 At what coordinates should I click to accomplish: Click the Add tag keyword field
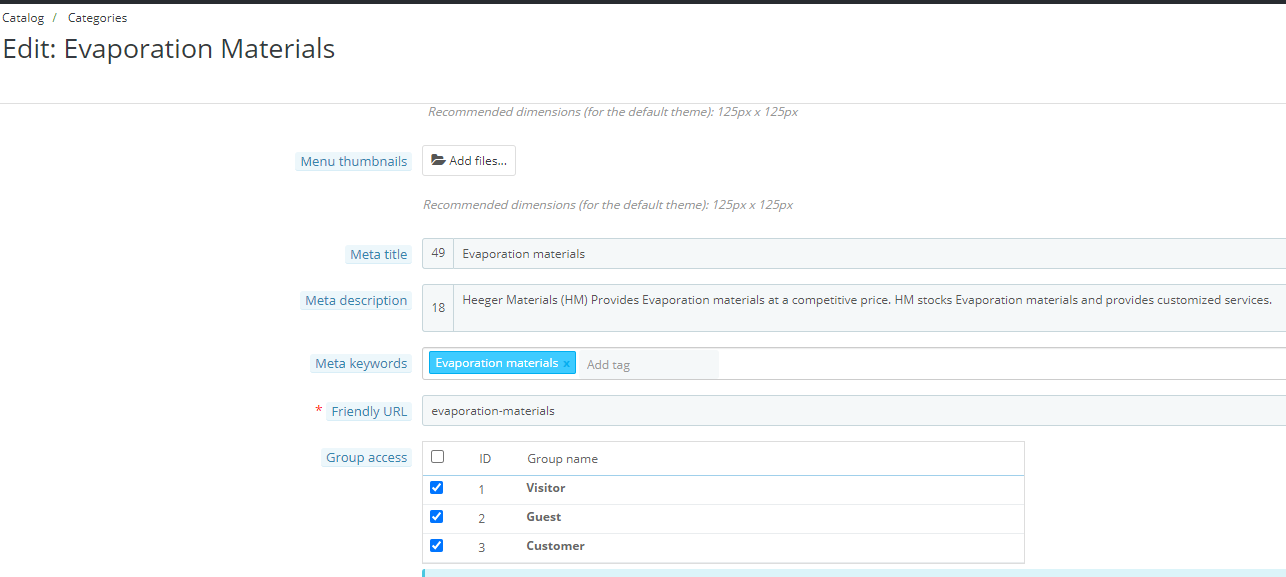click(650, 364)
